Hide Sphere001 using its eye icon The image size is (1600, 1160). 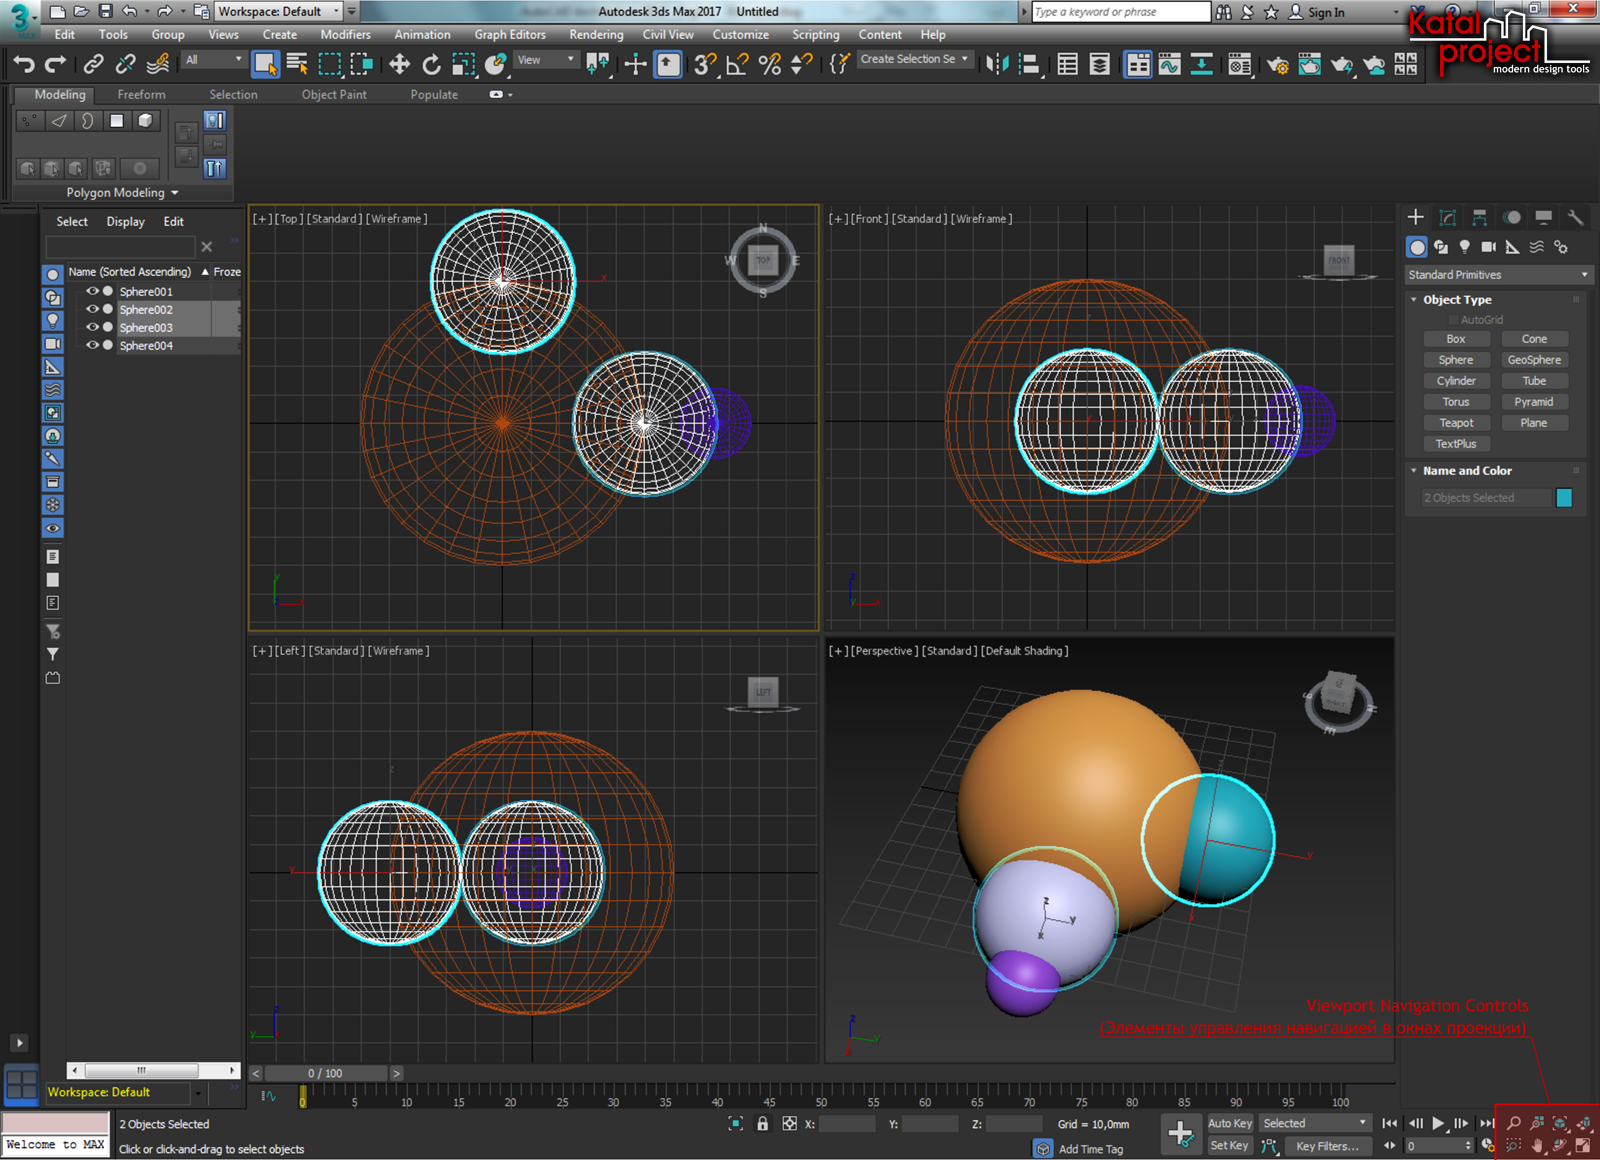tap(92, 291)
